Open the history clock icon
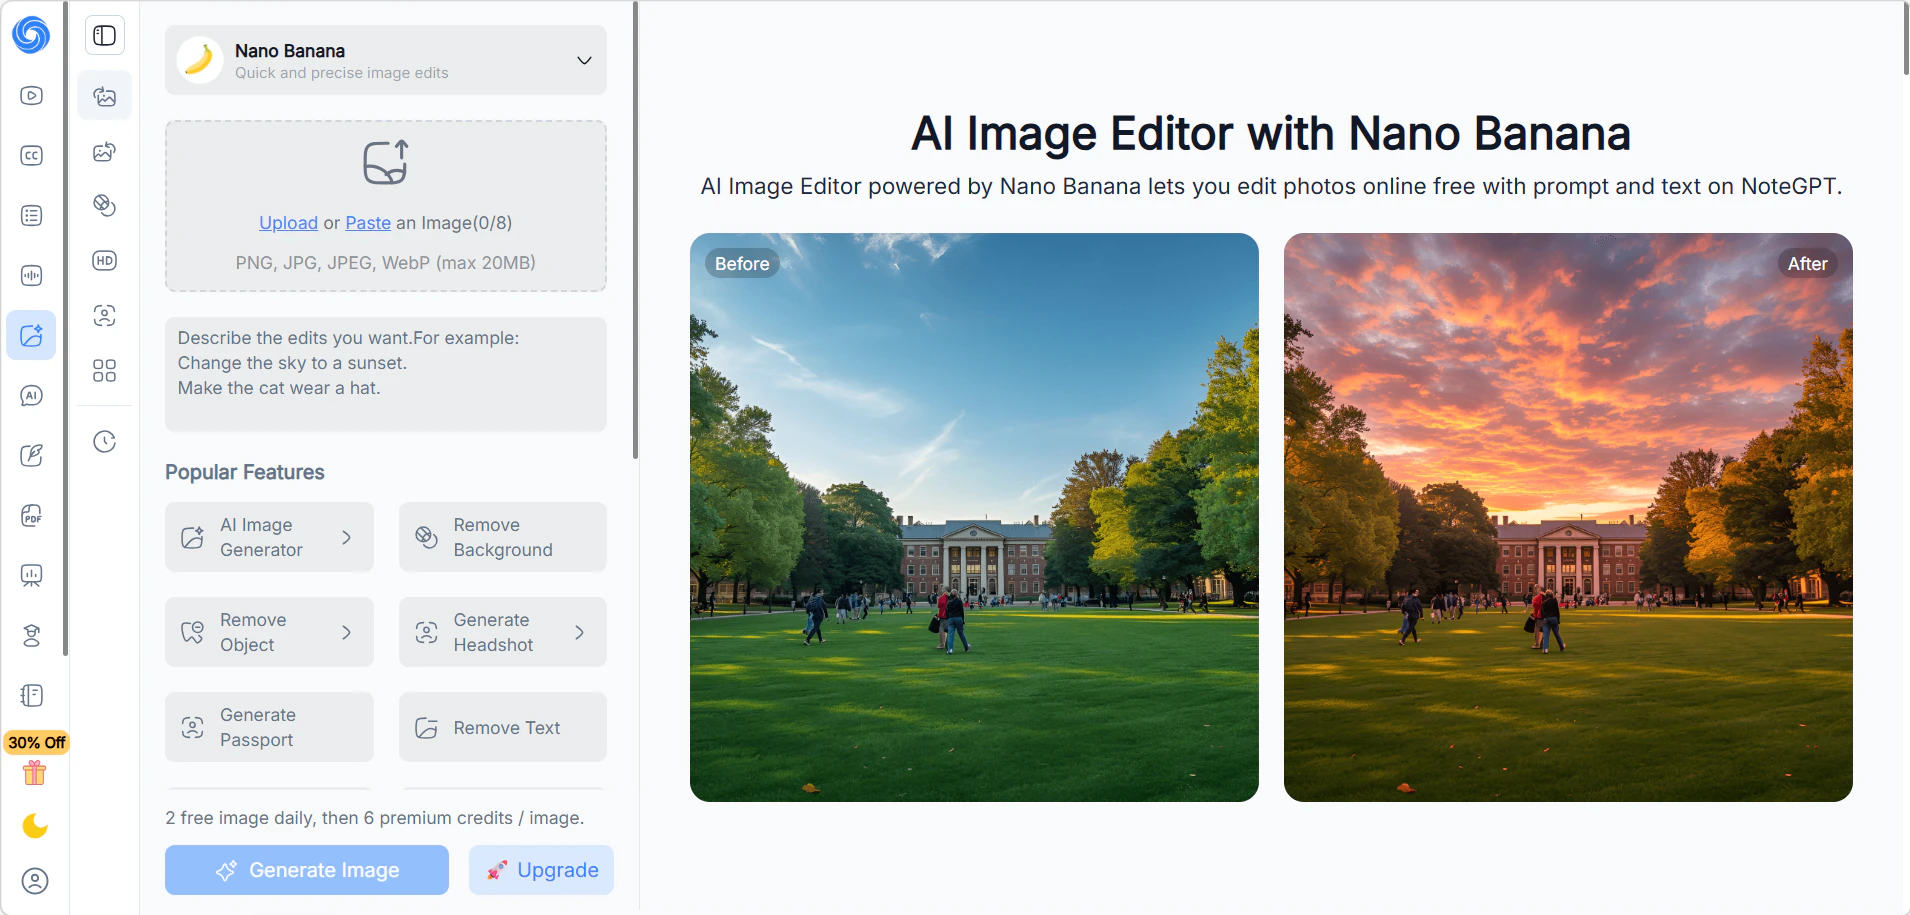Viewport: 1910px width, 915px height. tap(104, 442)
